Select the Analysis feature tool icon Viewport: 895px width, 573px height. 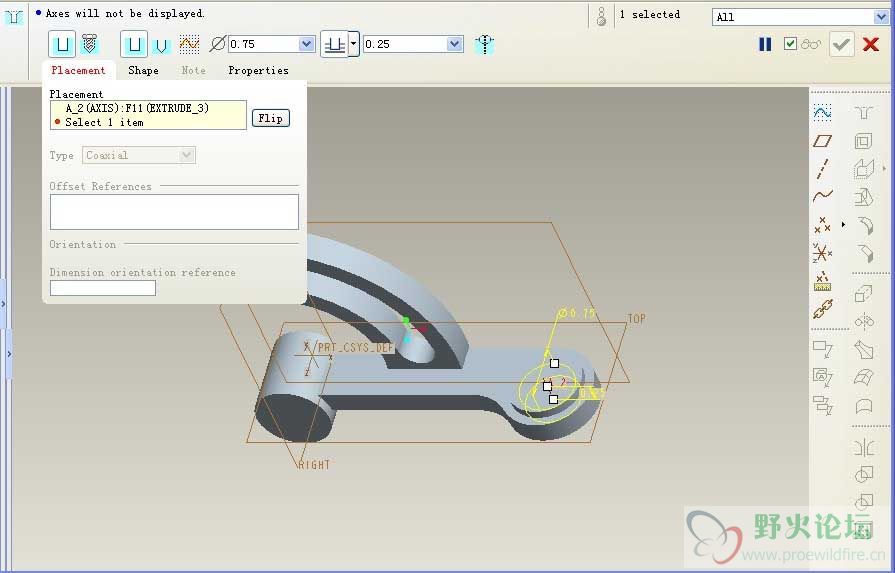pos(823,281)
